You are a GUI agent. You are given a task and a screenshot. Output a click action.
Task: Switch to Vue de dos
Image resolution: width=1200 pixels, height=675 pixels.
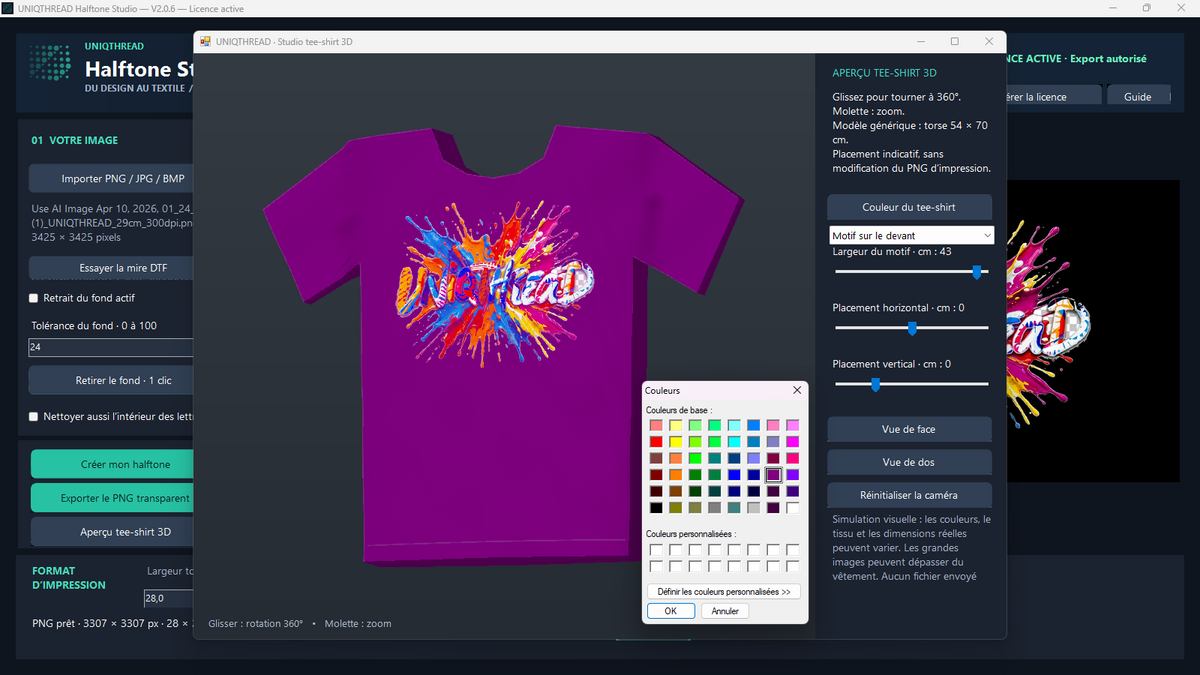click(909, 462)
